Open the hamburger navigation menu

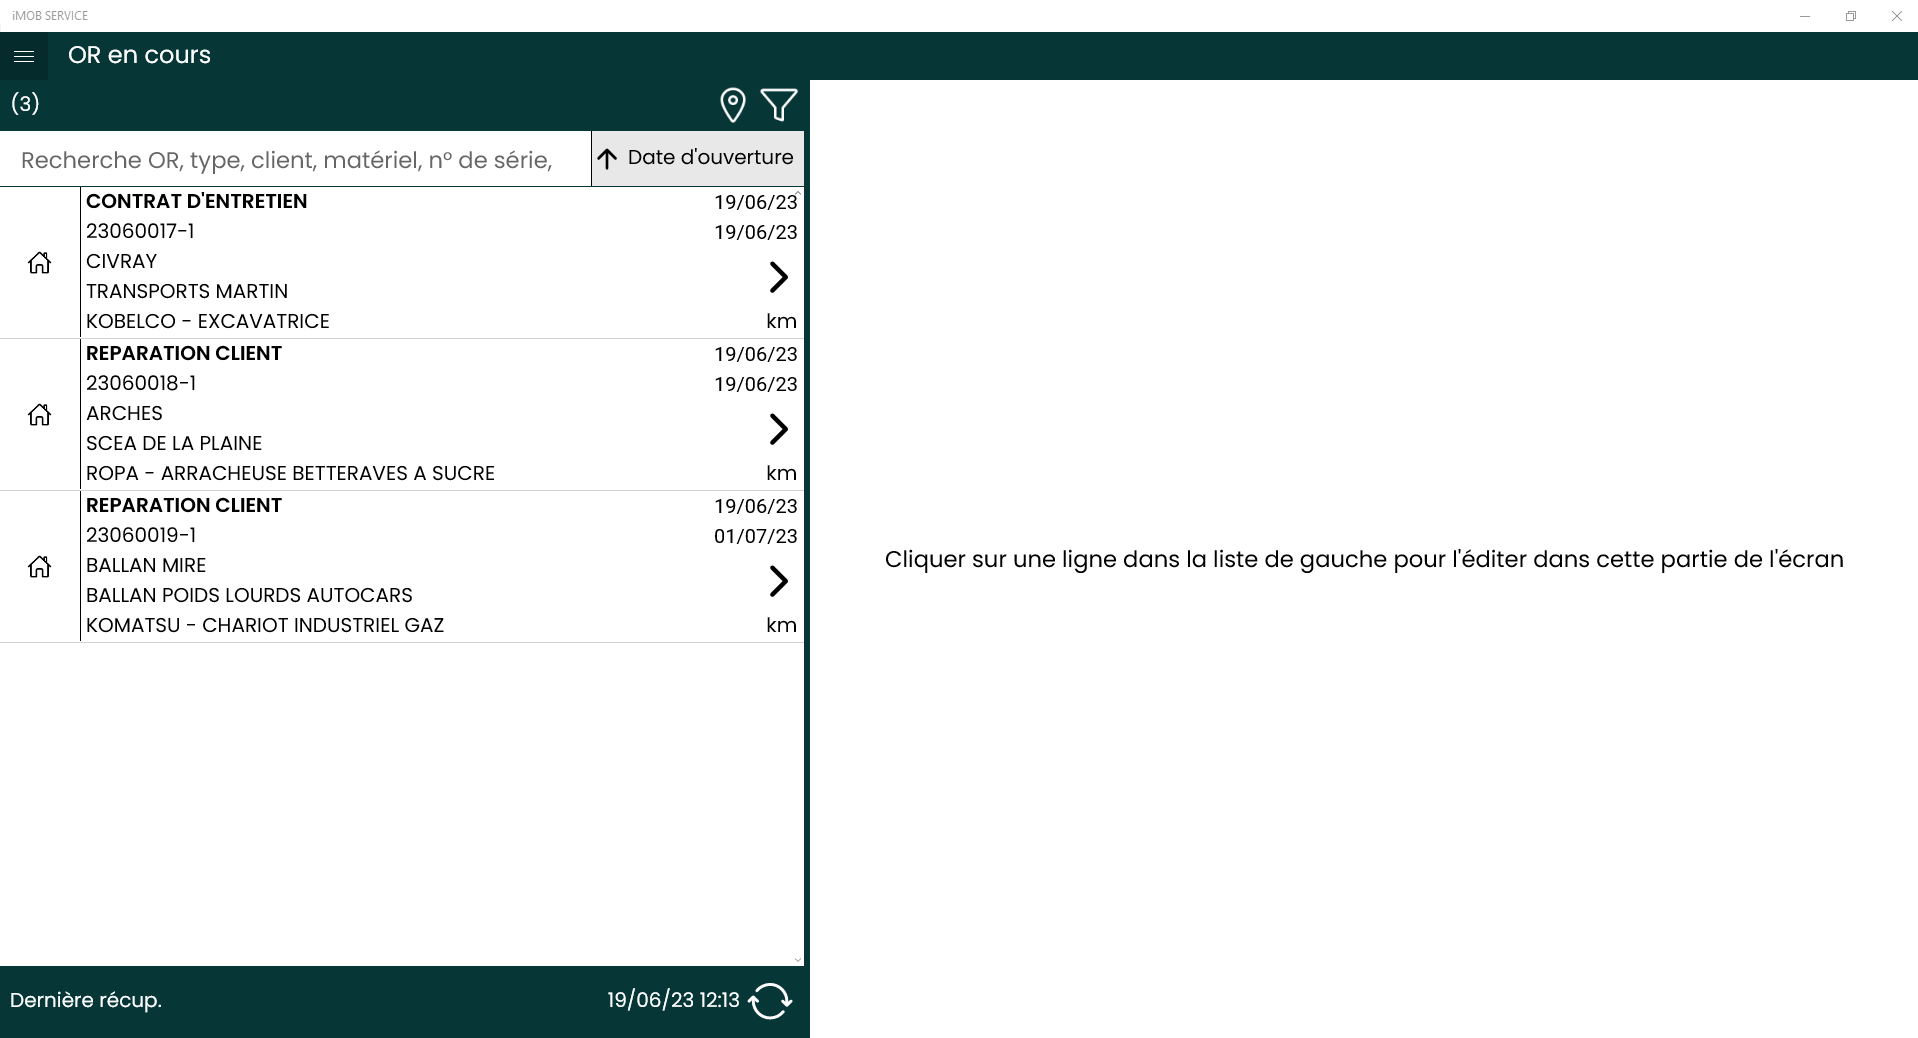click(24, 56)
